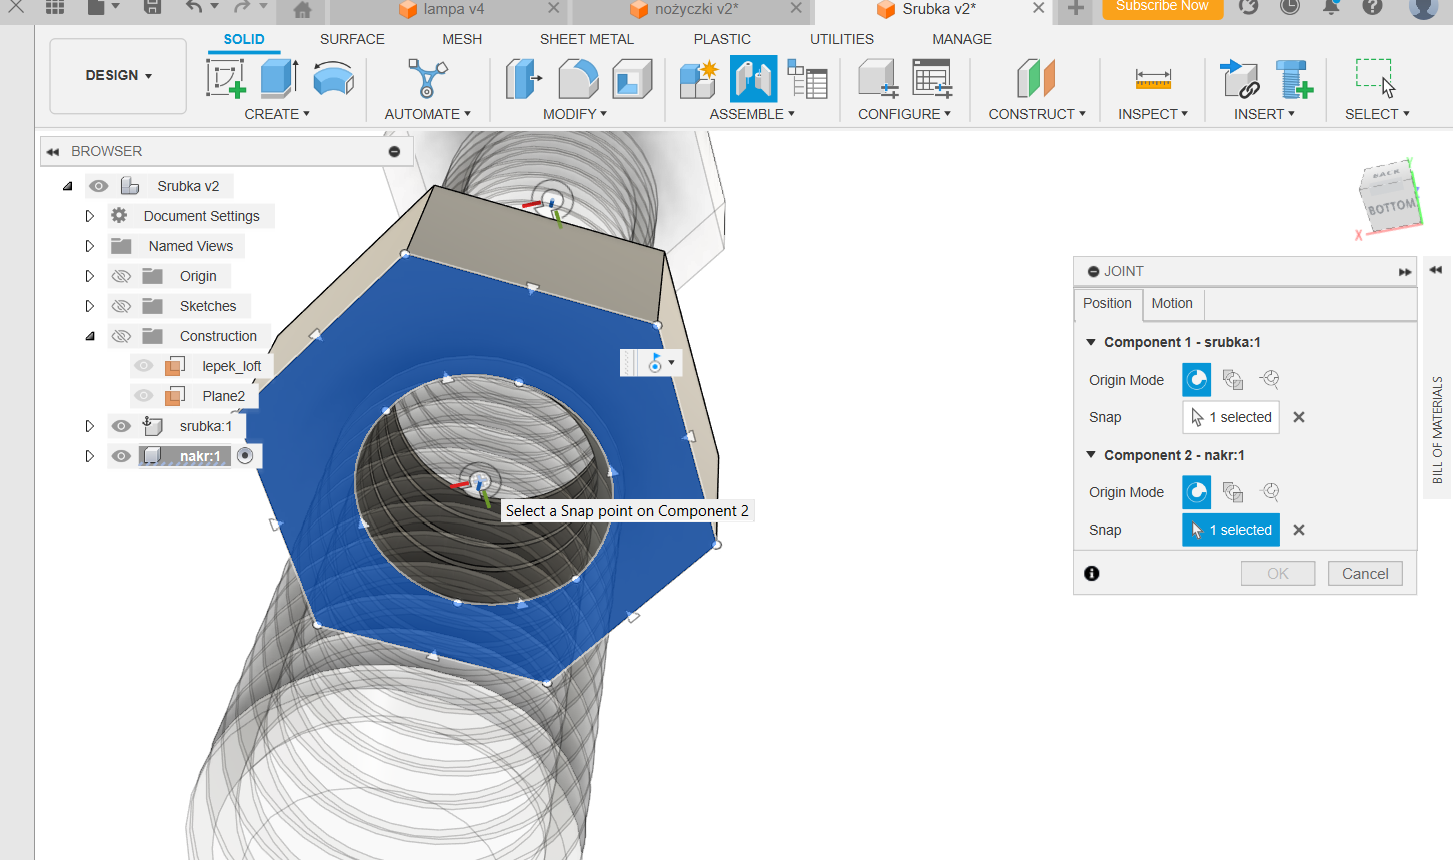Show the Sketches folder
Viewport: 1453px width, 860px height.
tap(121, 306)
